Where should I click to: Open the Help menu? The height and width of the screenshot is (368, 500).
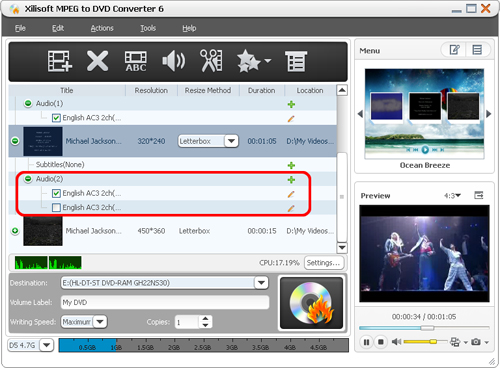[x=189, y=28]
